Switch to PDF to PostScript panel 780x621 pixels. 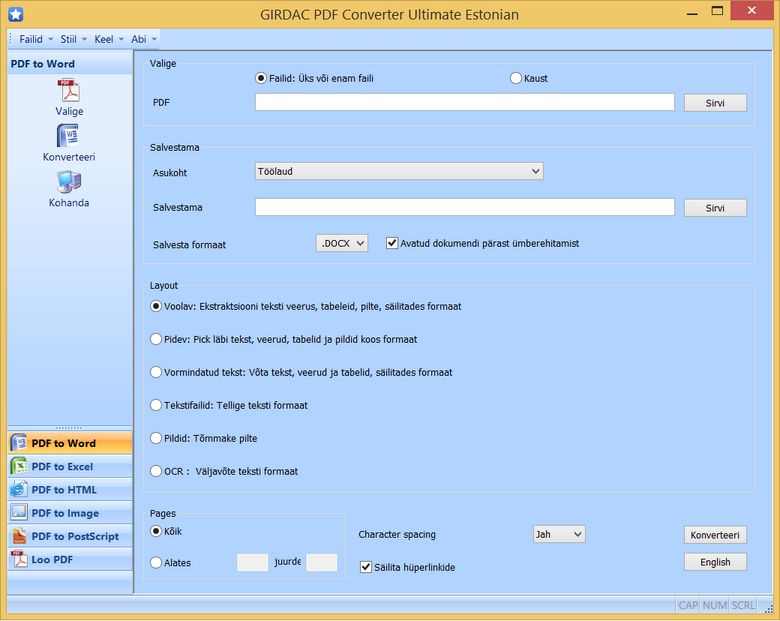70,536
